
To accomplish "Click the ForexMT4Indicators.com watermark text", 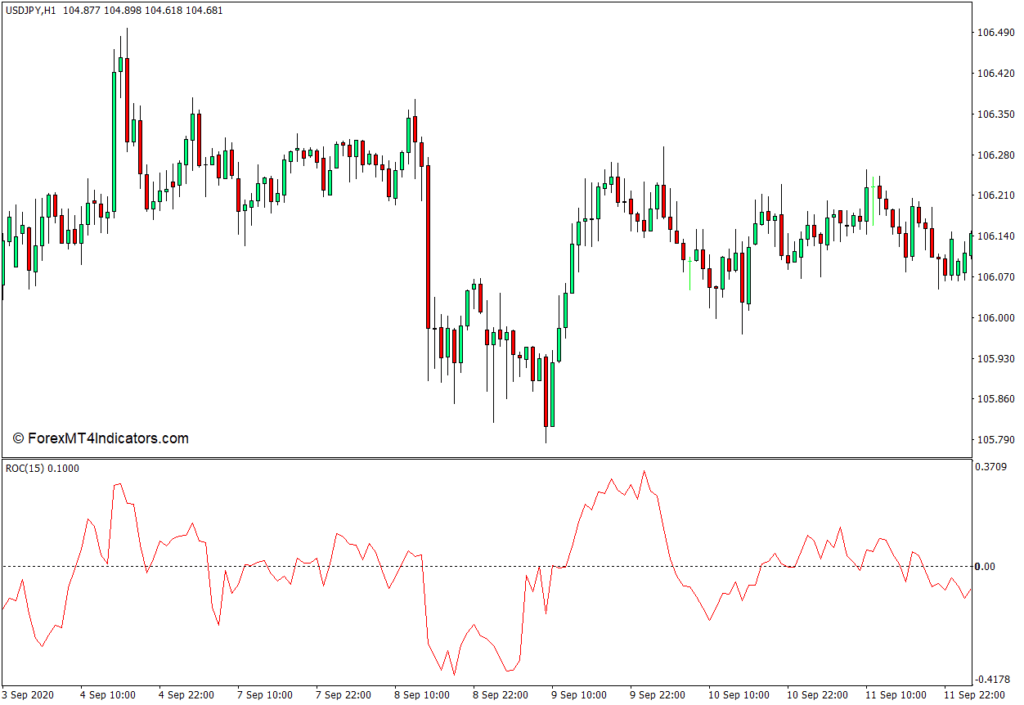I will click(x=100, y=438).
